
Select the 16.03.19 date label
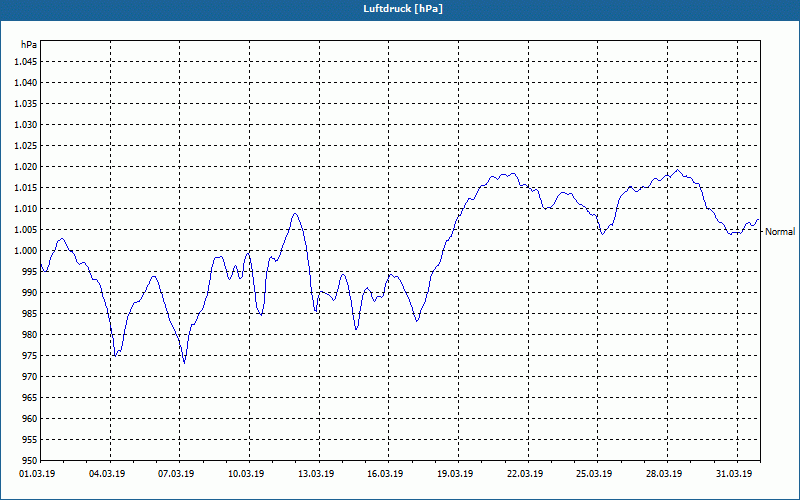point(385,474)
